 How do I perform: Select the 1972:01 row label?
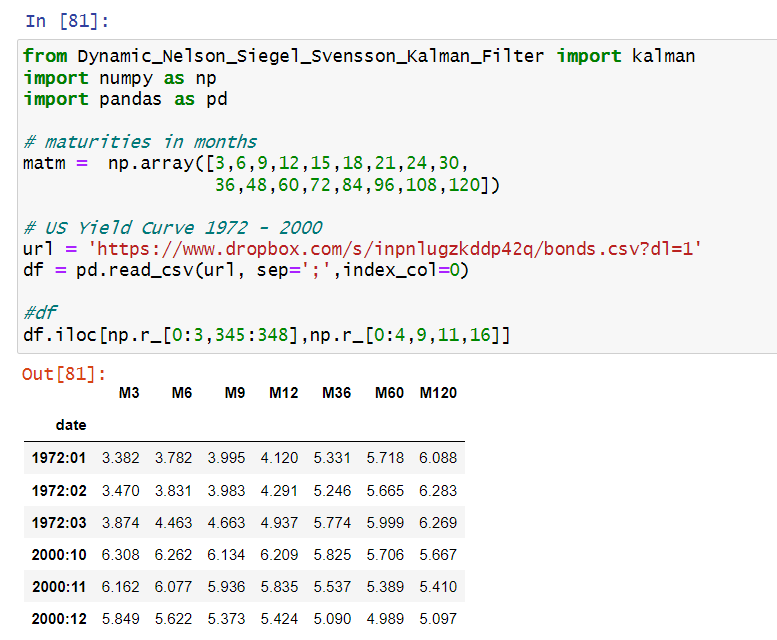[x=59, y=458]
